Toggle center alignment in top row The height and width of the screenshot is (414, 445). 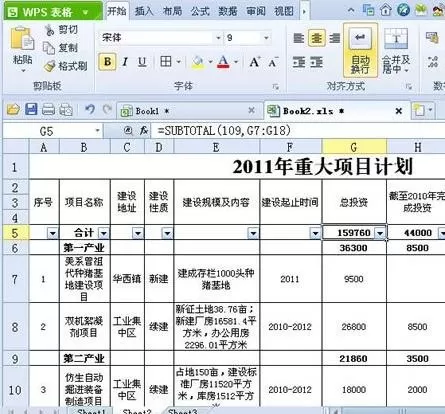(x=316, y=38)
